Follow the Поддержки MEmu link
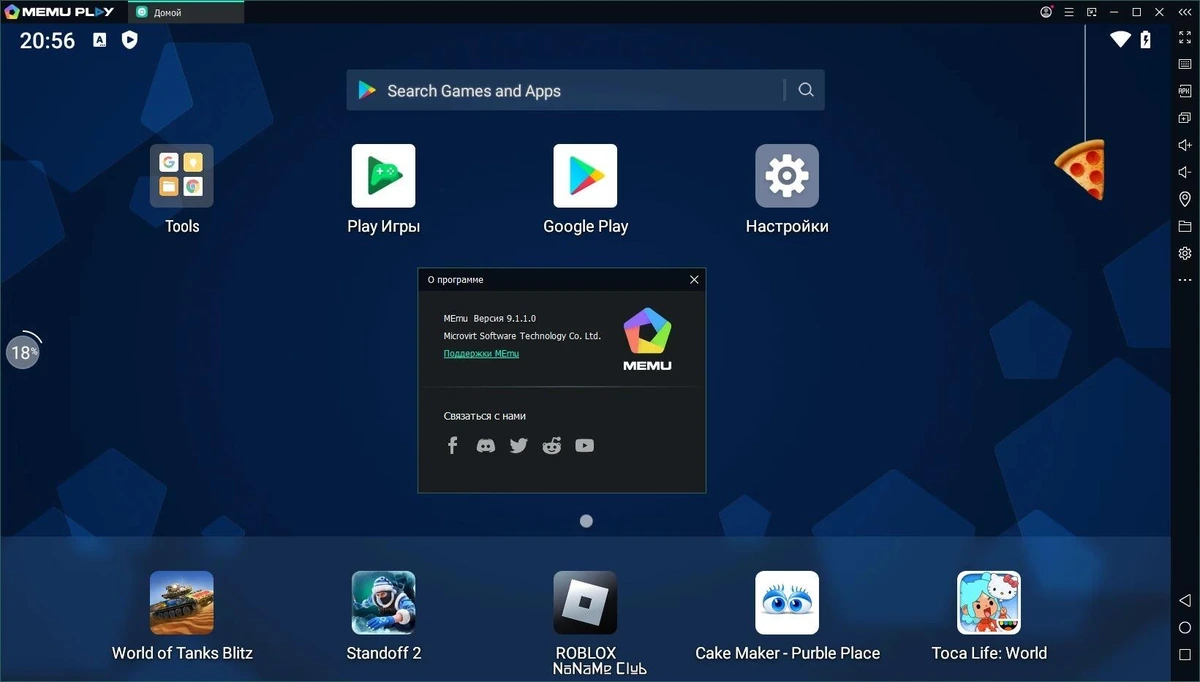1200x682 pixels. tap(481, 353)
